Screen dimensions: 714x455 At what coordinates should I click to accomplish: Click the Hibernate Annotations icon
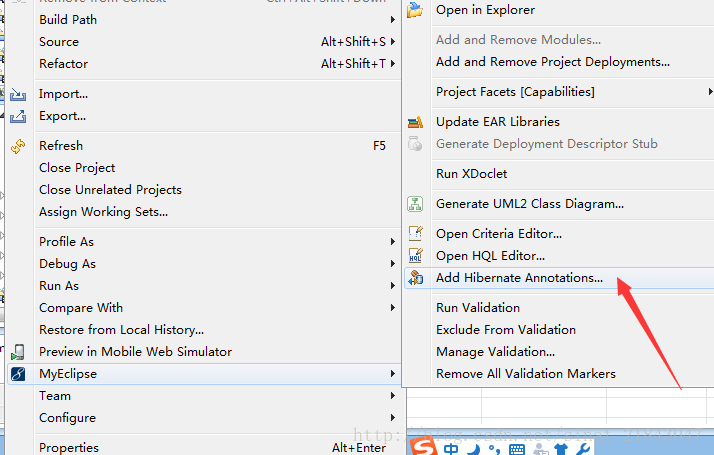pyautogui.click(x=415, y=278)
